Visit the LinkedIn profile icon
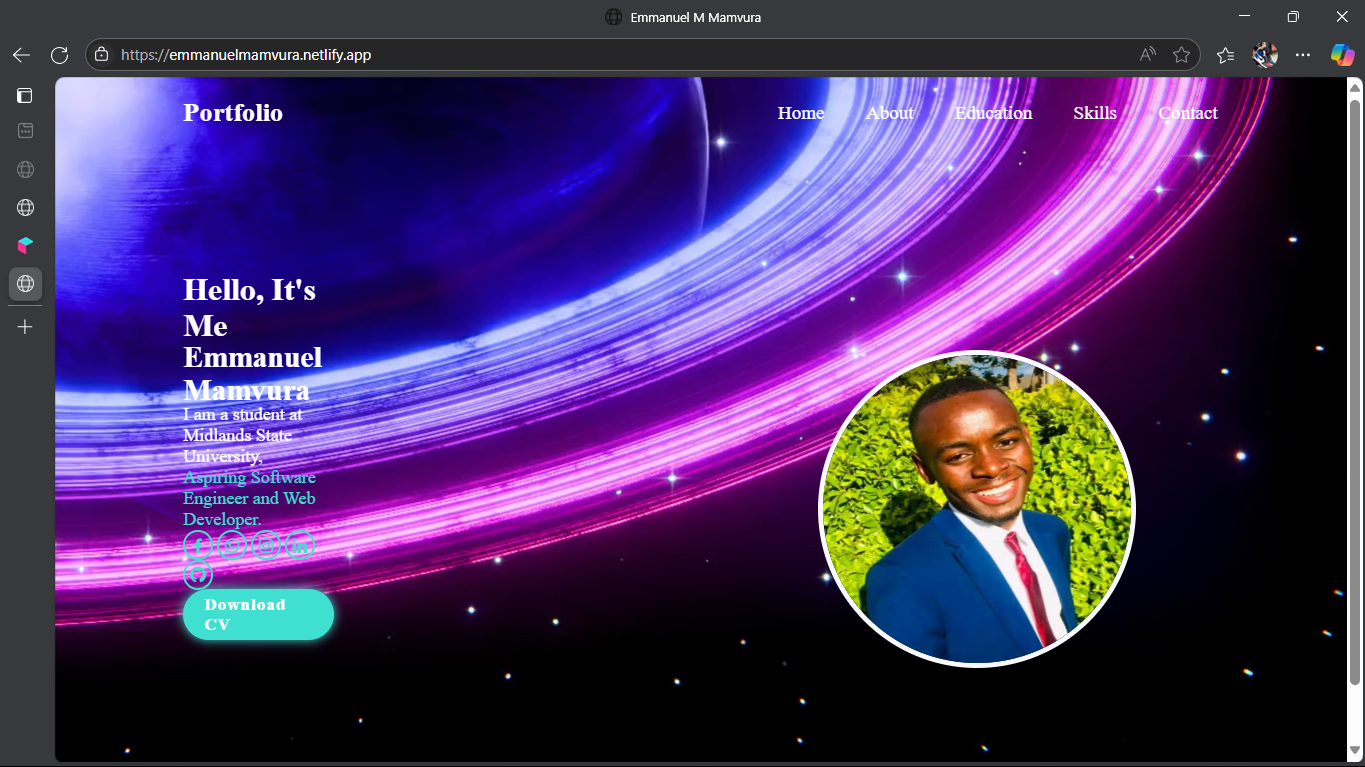The height and width of the screenshot is (767, 1365). [x=300, y=545]
